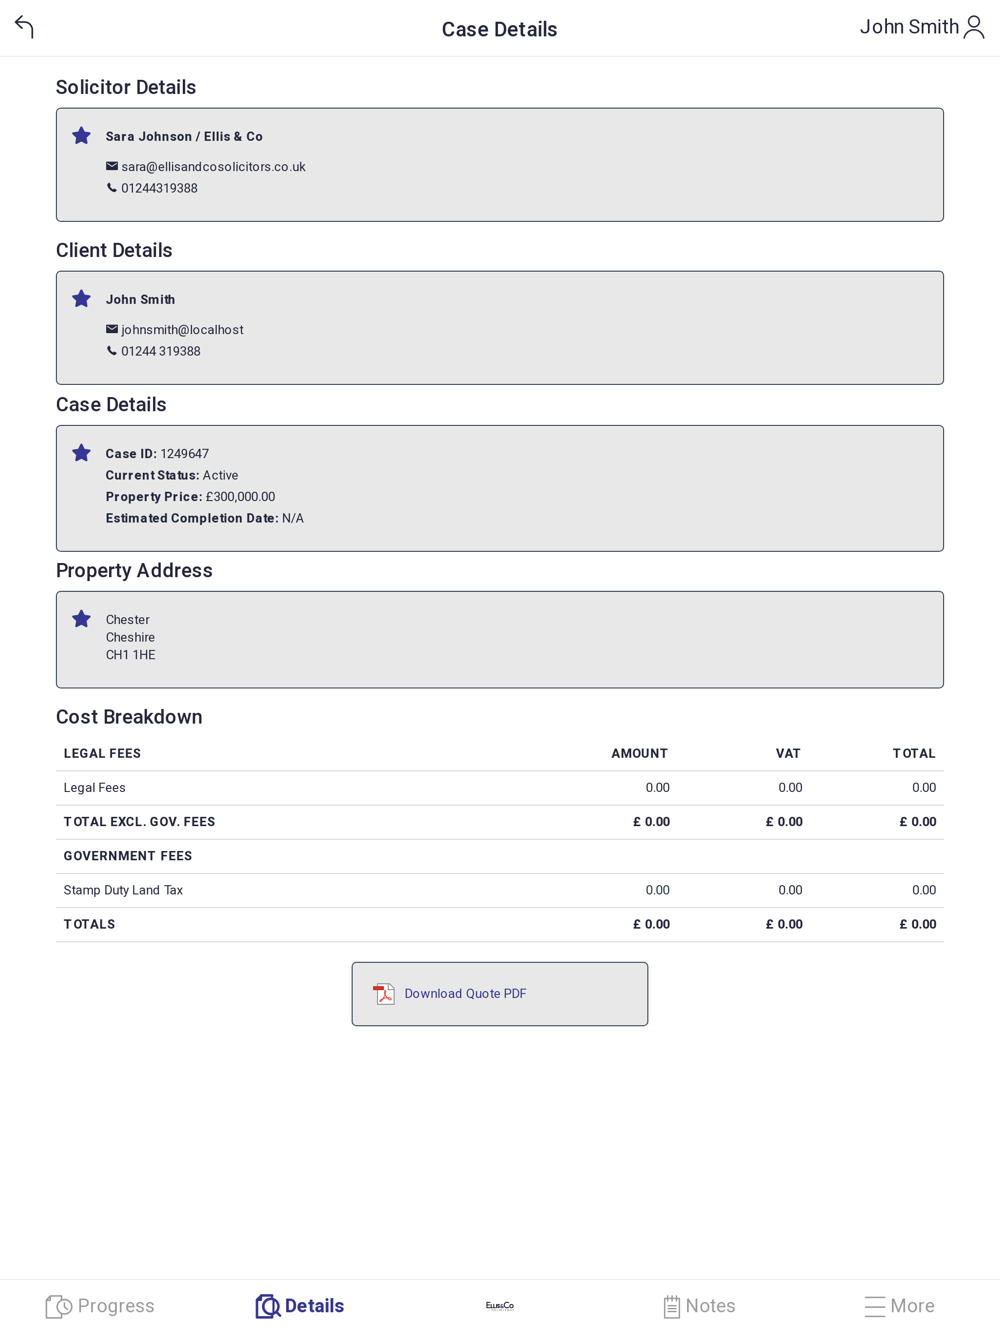This screenshot has width=1000, height=1334.
Task: Download the Quote PDF
Action: pos(465,994)
